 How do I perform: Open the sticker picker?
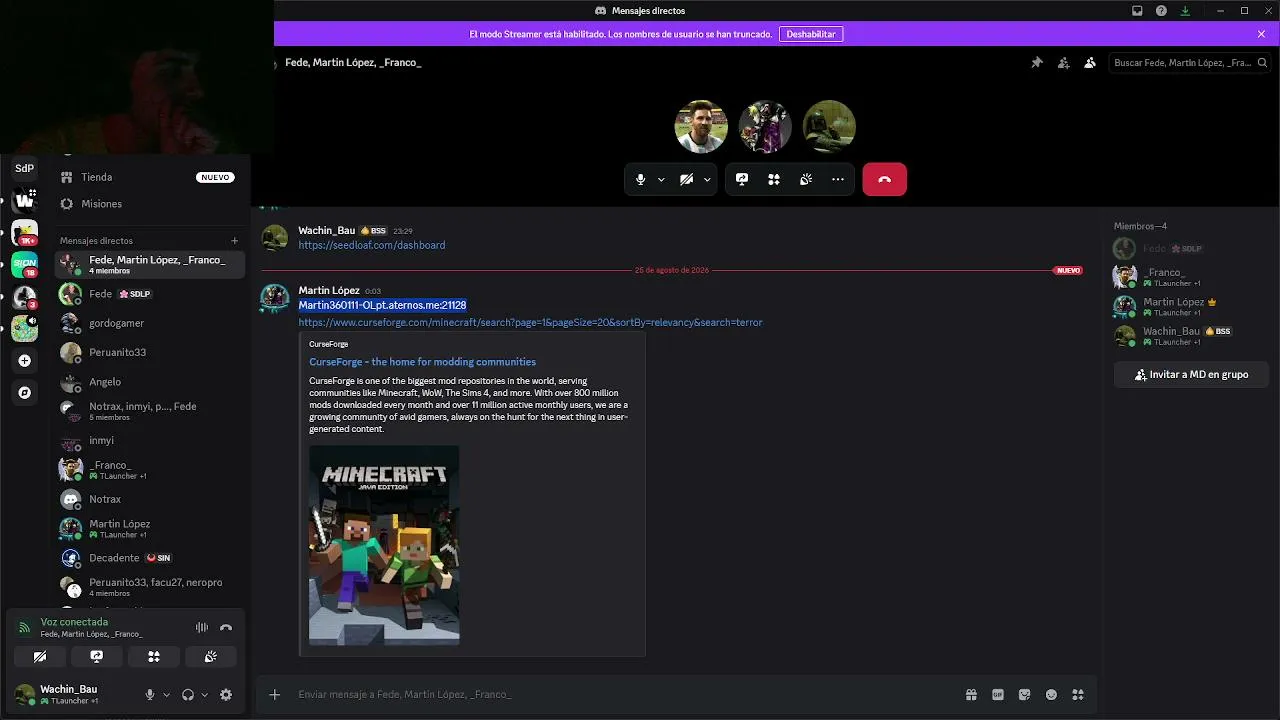click(x=1025, y=695)
